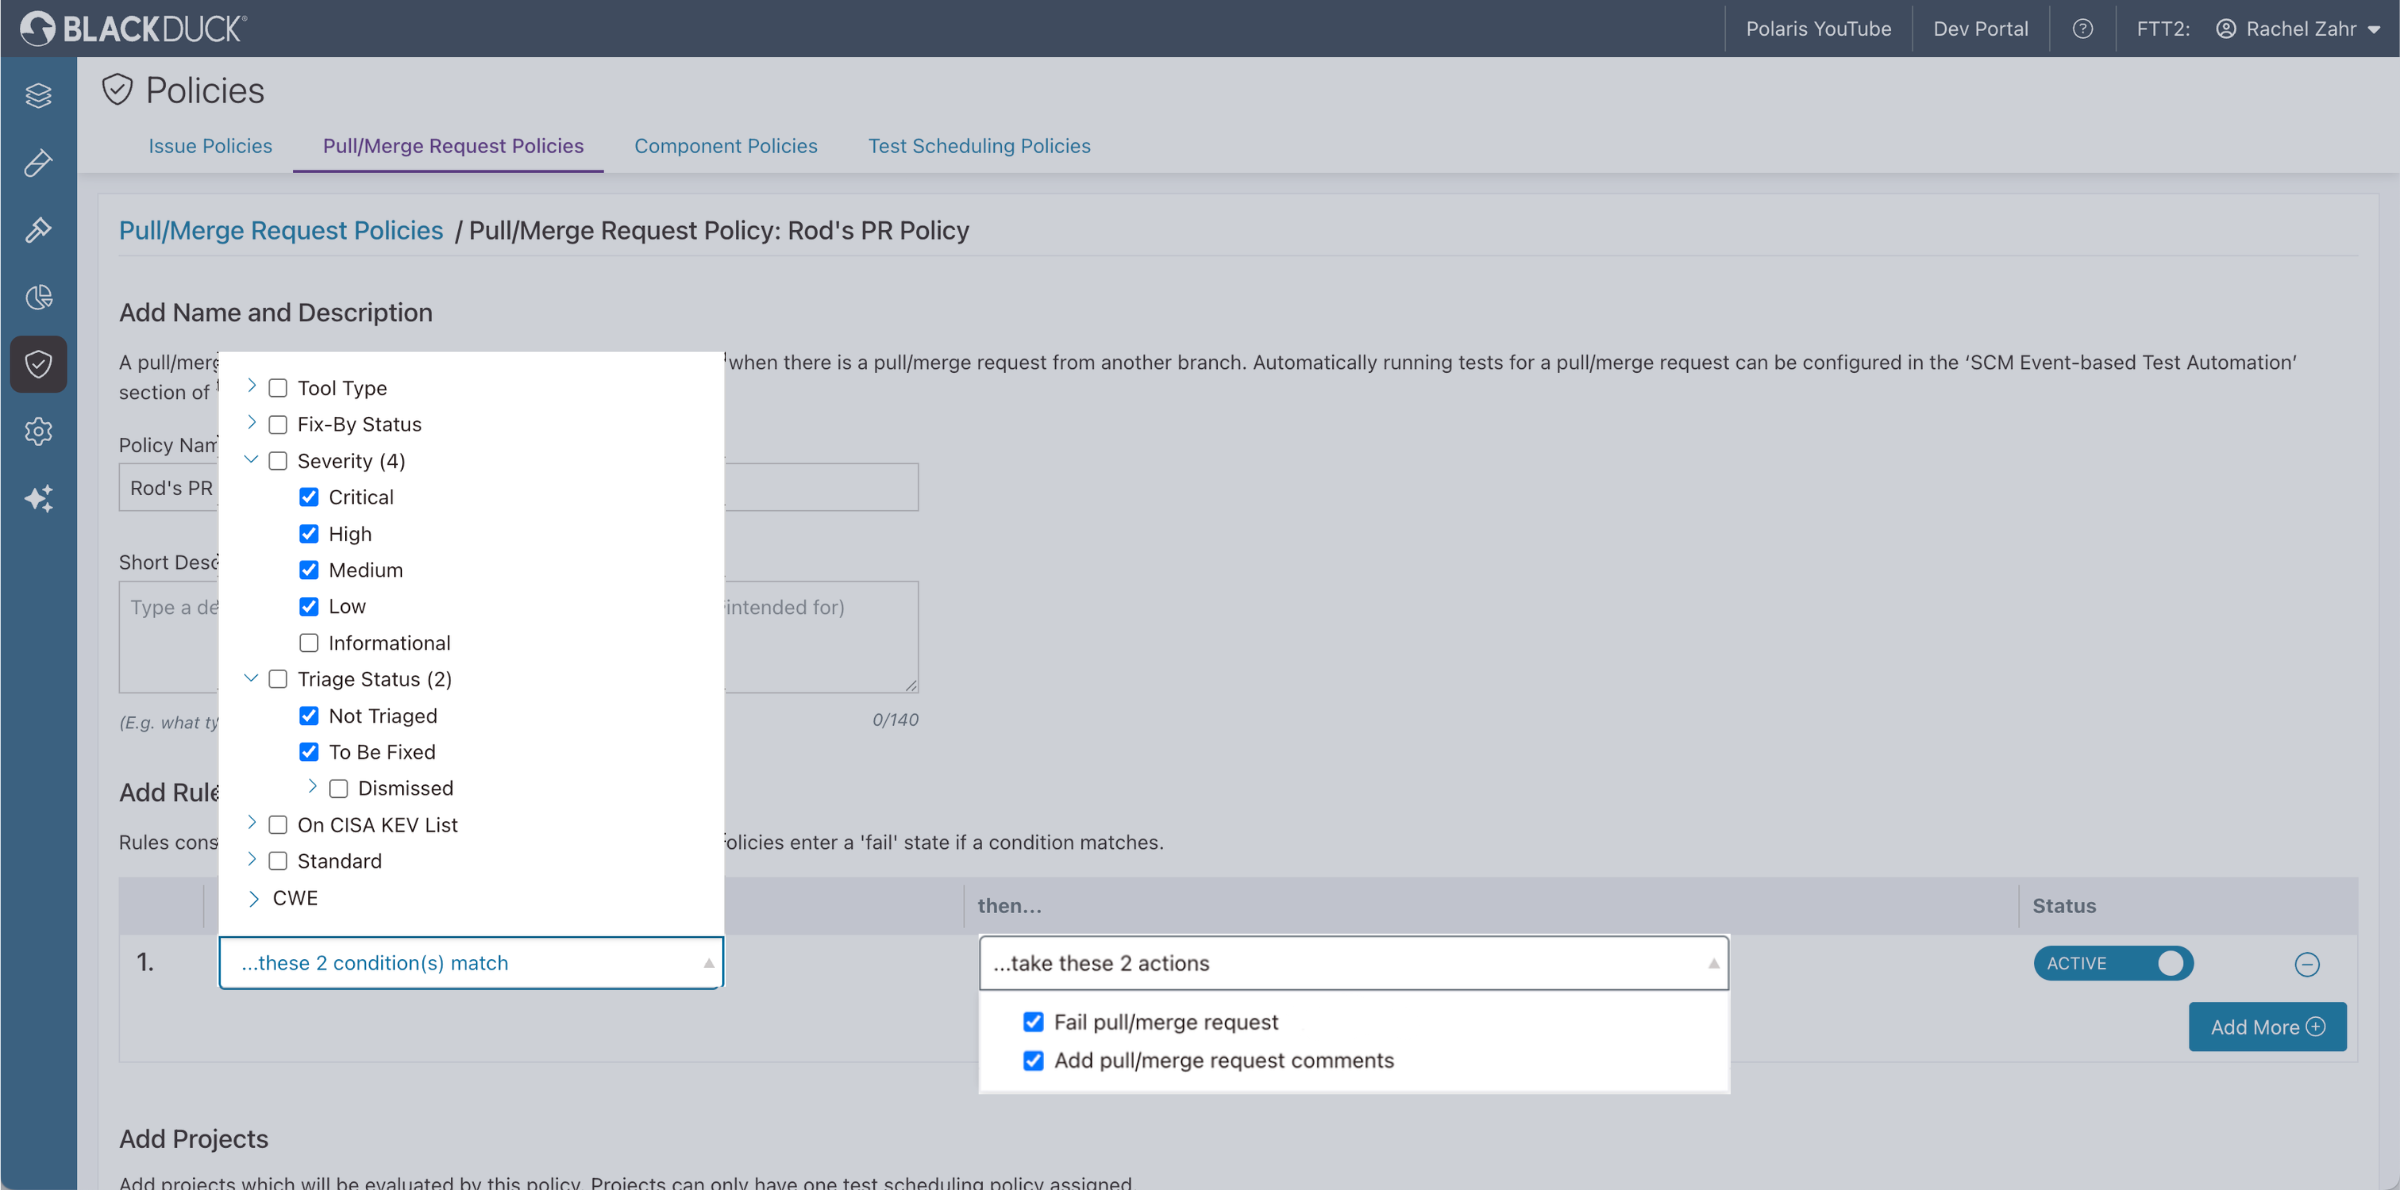Toggle the Severity (4) parent checkbox
This screenshot has width=2400, height=1190.
278,461
